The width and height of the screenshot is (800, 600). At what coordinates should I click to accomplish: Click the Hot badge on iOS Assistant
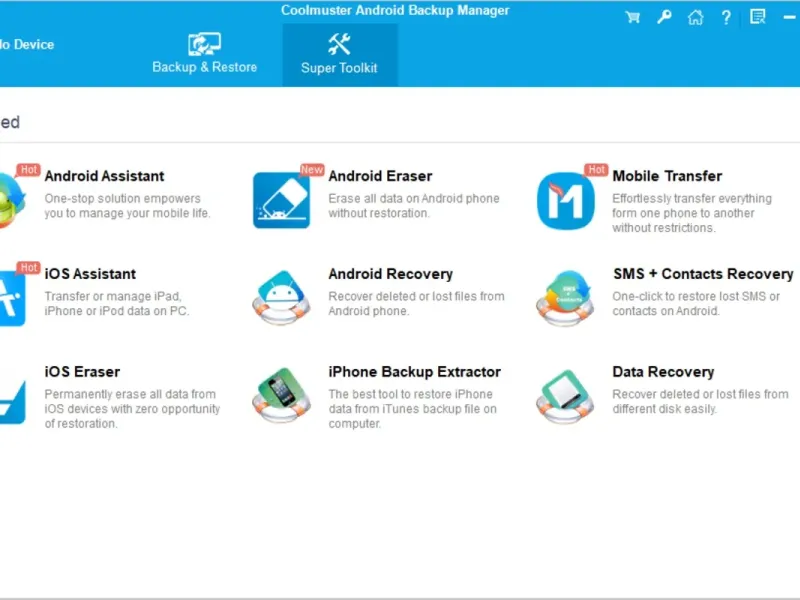point(28,268)
